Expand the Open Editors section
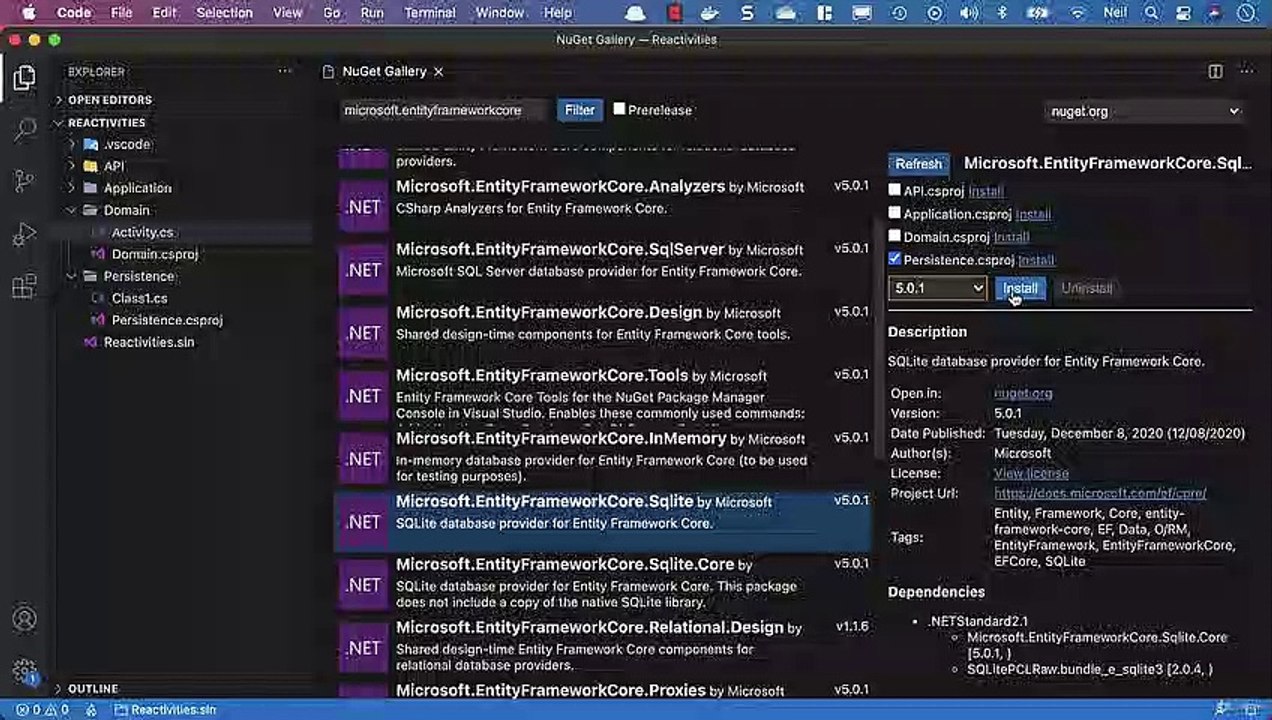 pyautogui.click(x=109, y=100)
